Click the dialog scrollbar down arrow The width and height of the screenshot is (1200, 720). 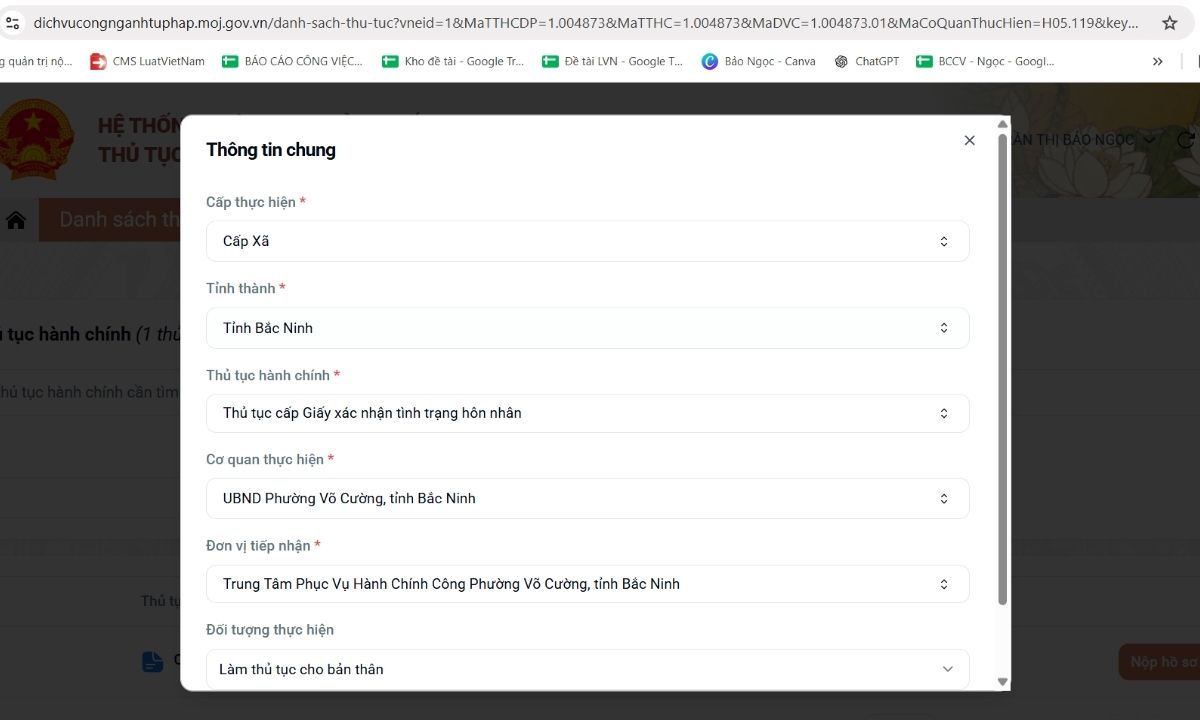(1003, 682)
